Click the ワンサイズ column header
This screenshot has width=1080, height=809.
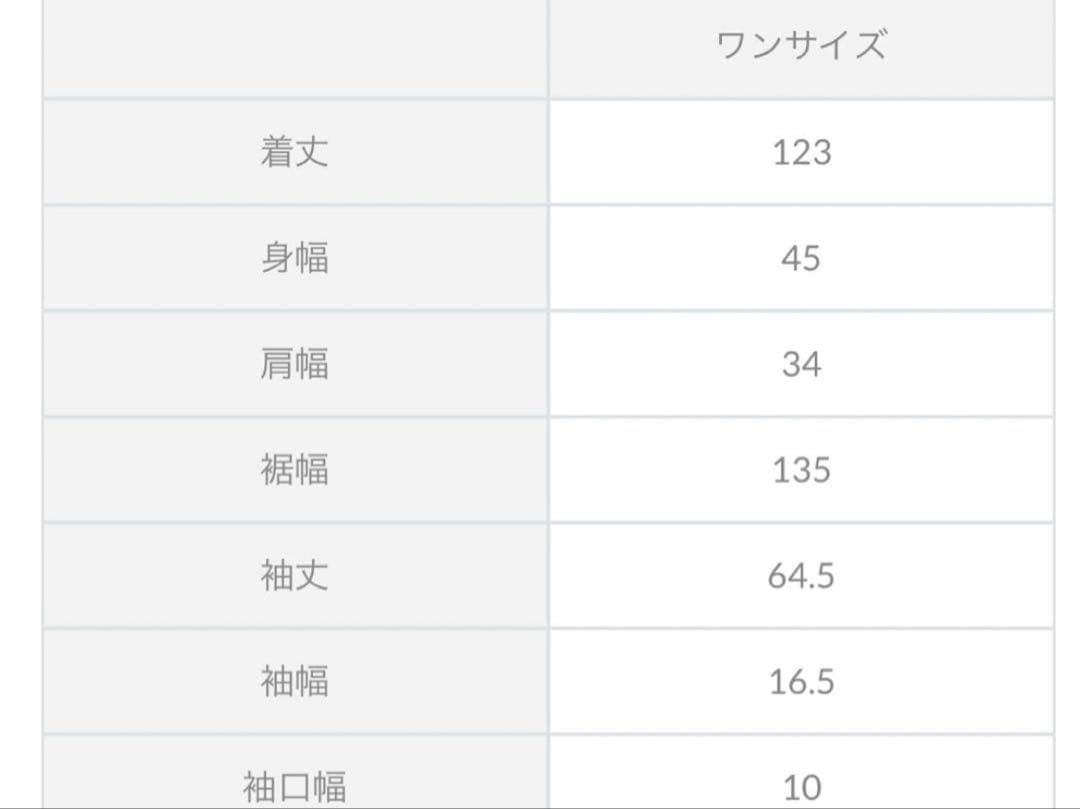click(x=801, y=45)
